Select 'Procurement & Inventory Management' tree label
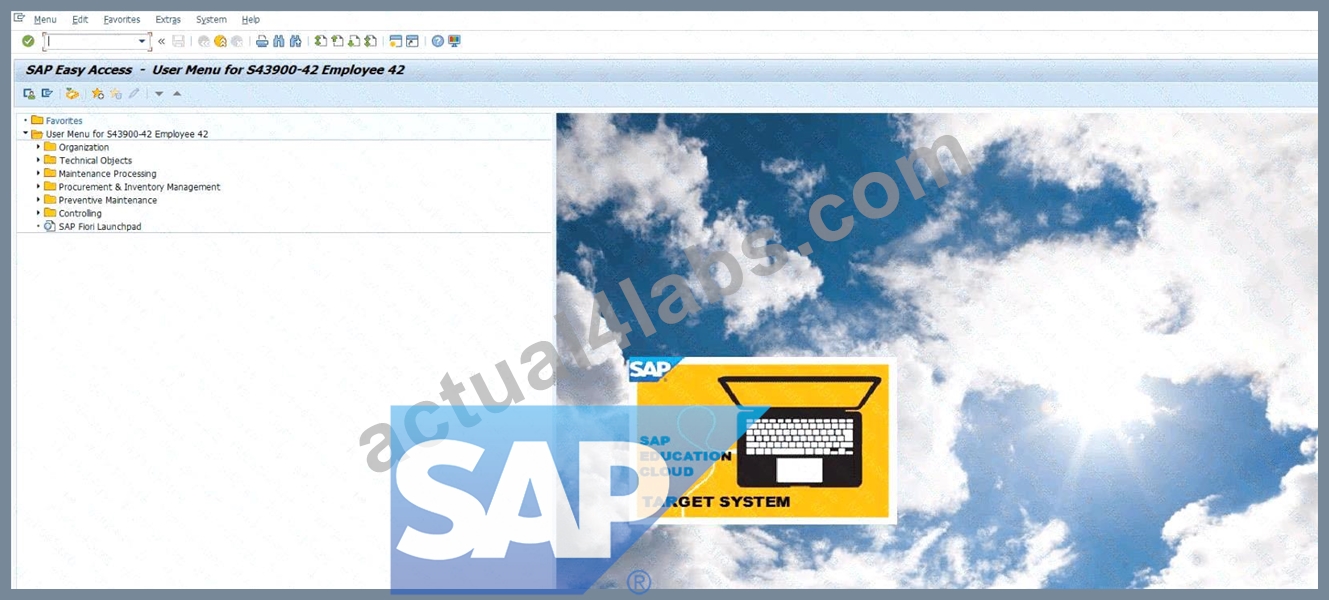The width and height of the screenshot is (1329, 600). click(x=140, y=187)
